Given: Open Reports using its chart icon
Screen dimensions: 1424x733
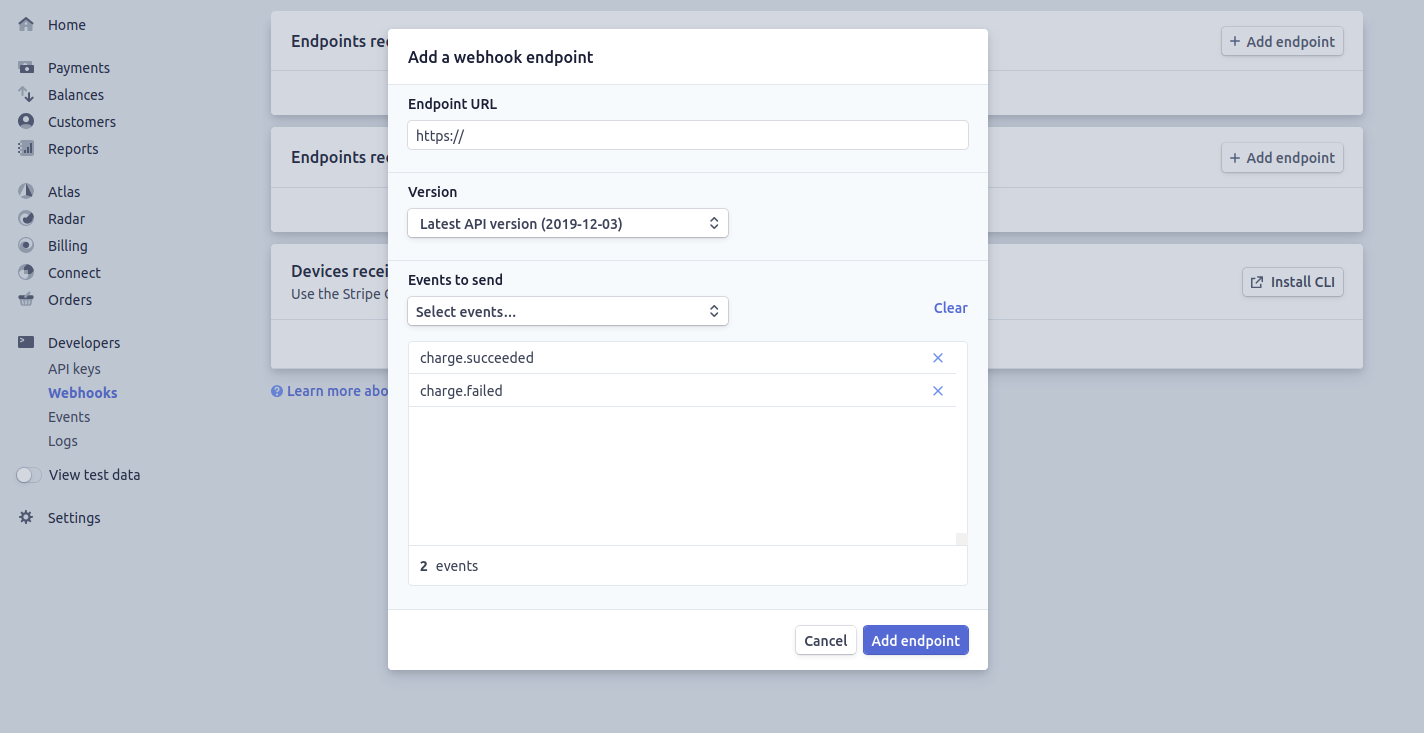Looking at the screenshot, I should [x=26, y=149].
